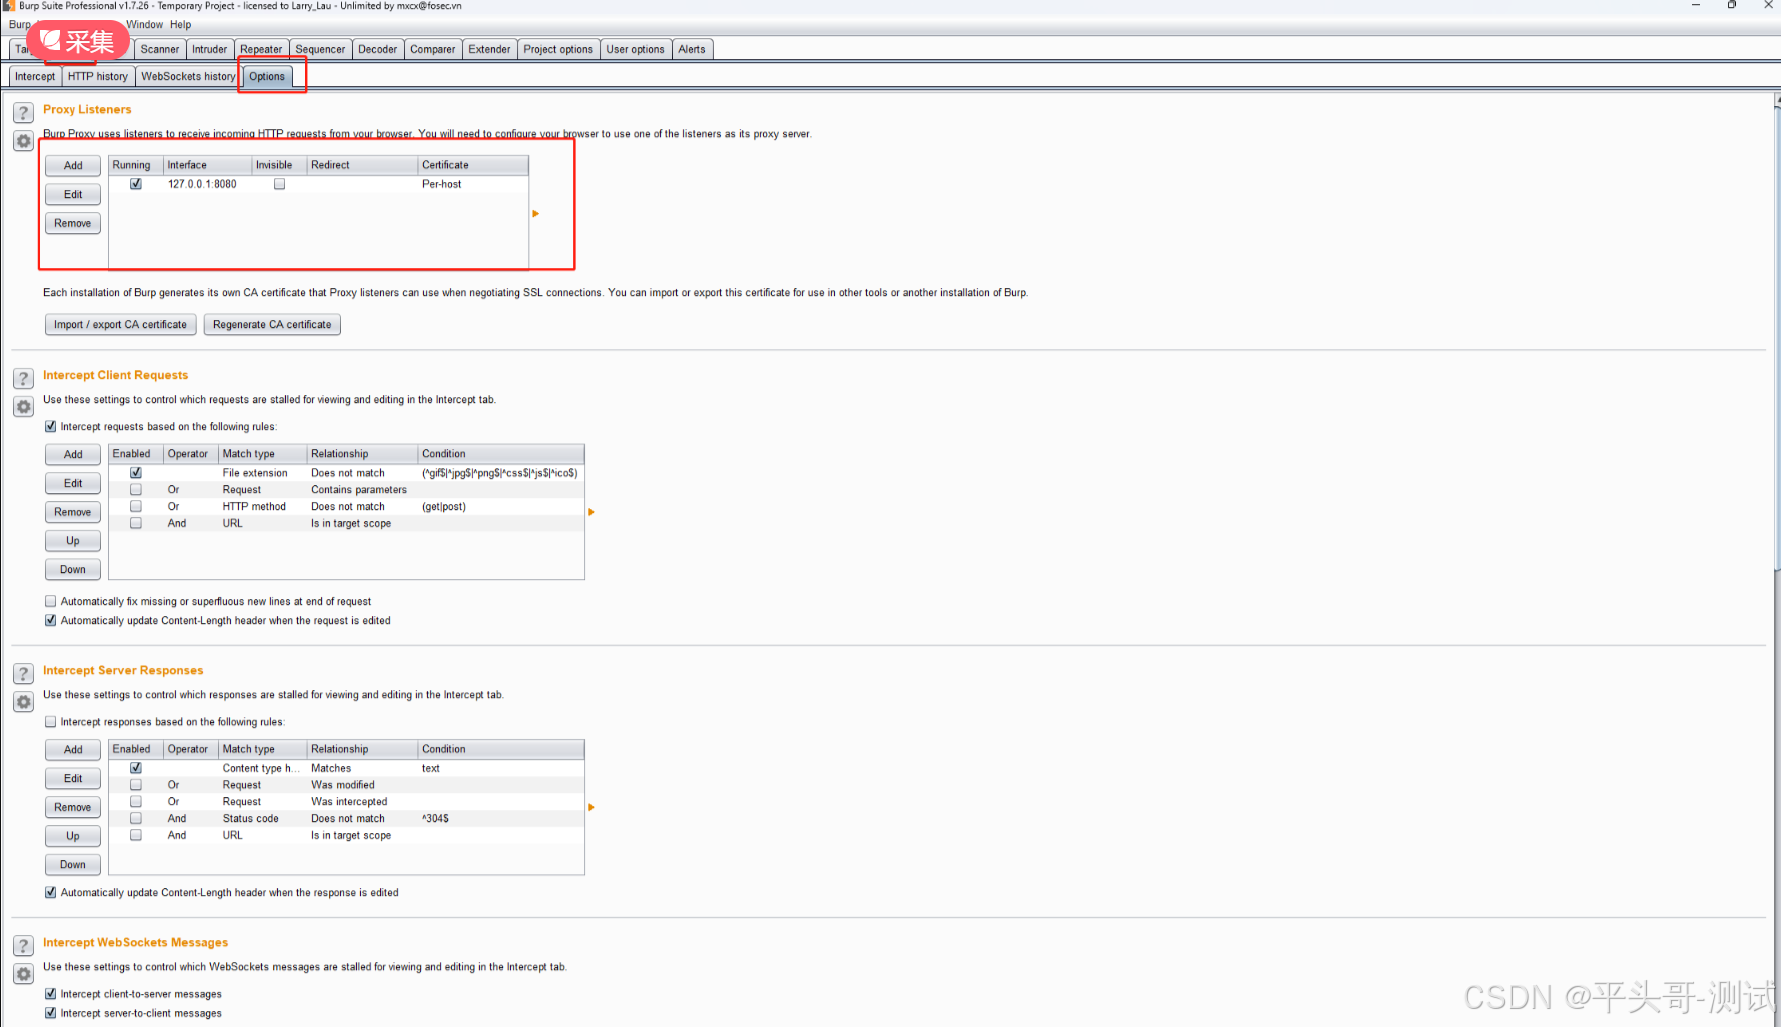
Task: Switch to the Scanner tab
Action: [160, 49]
